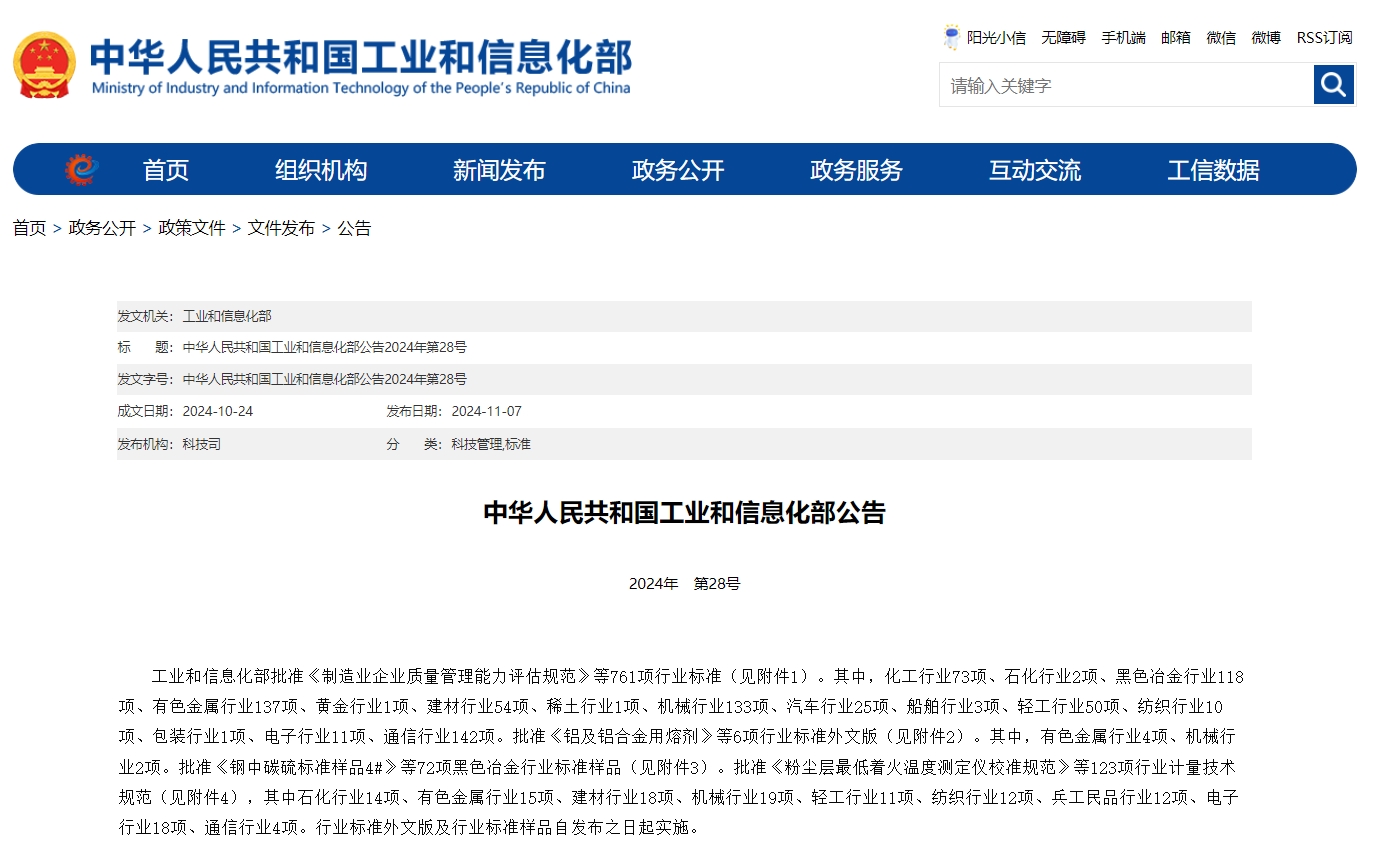The height and width of the screenshot is (850, 1375).
Task: Navigate to 互动交流 section
Action: tap(1034, 170)
